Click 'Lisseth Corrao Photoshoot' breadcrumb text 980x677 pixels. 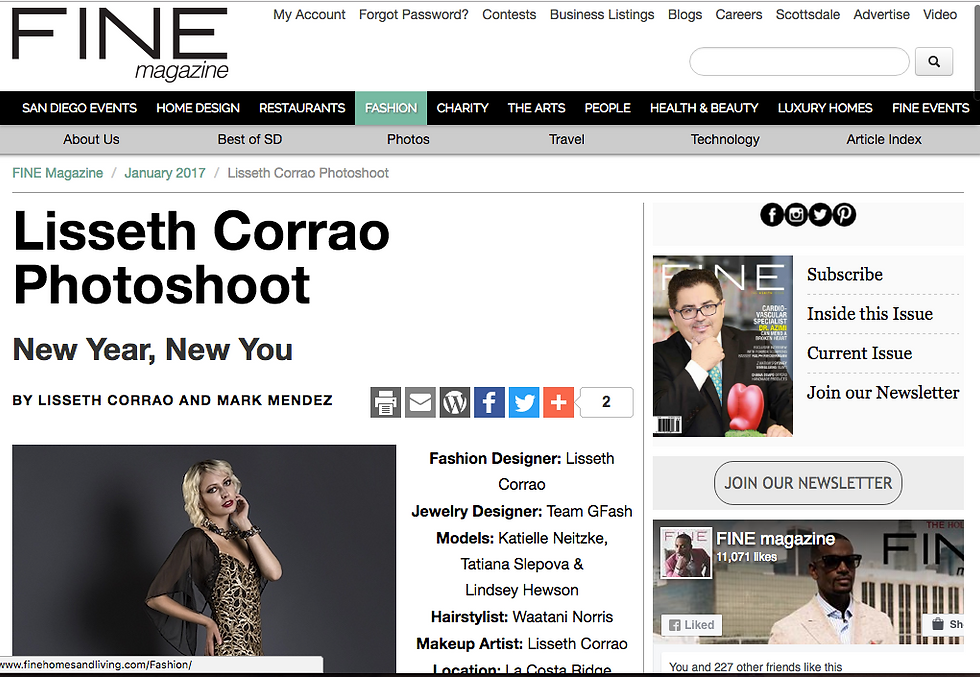[x=308, y=173]
